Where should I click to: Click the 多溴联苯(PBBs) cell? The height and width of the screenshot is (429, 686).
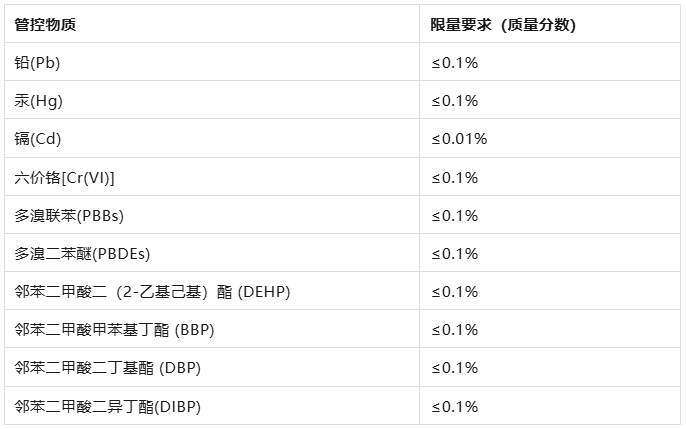click(69, 216)
